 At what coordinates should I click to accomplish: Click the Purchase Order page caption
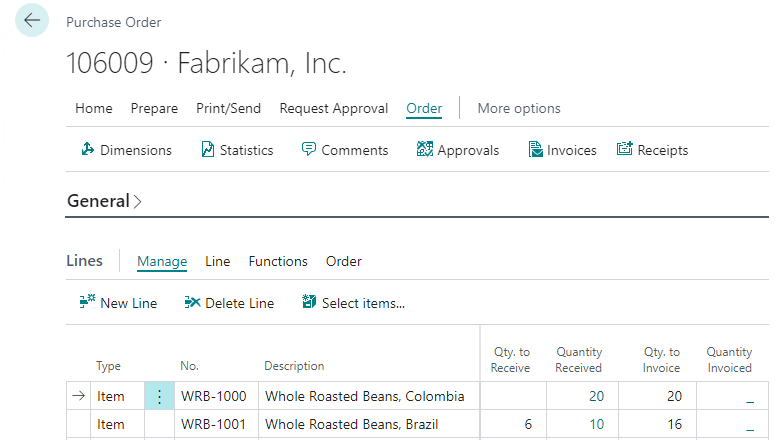[113, 22]
